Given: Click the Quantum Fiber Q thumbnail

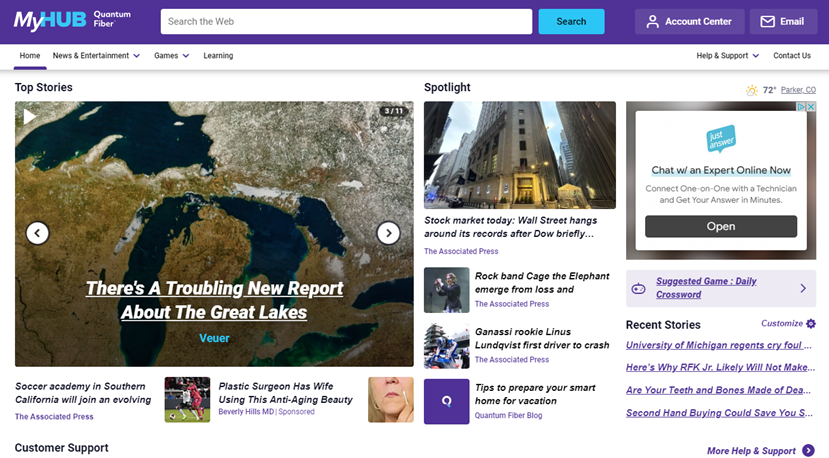Looking at the screenshot, I should [x=447, y=401].
